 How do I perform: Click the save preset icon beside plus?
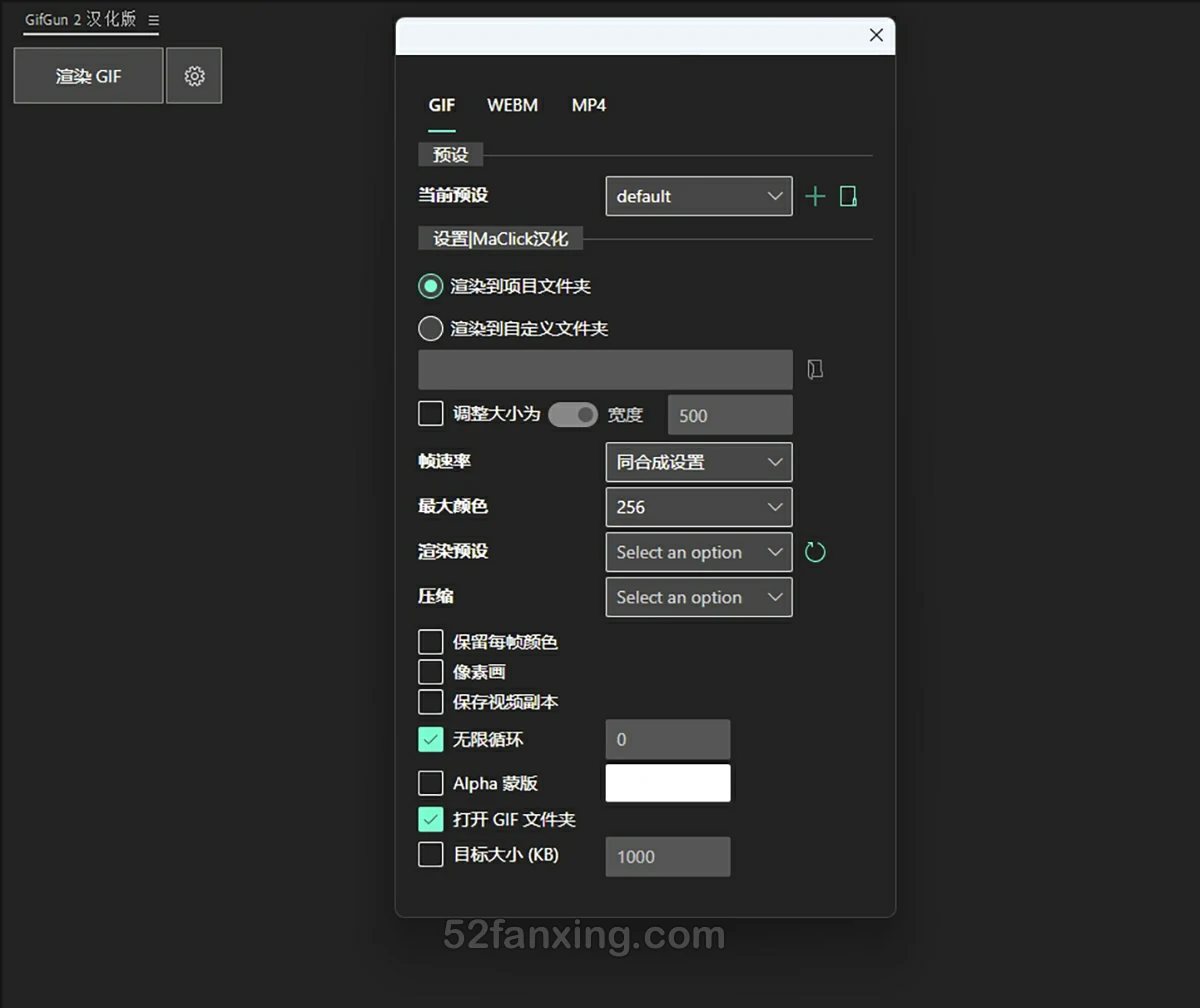[848, 196]
